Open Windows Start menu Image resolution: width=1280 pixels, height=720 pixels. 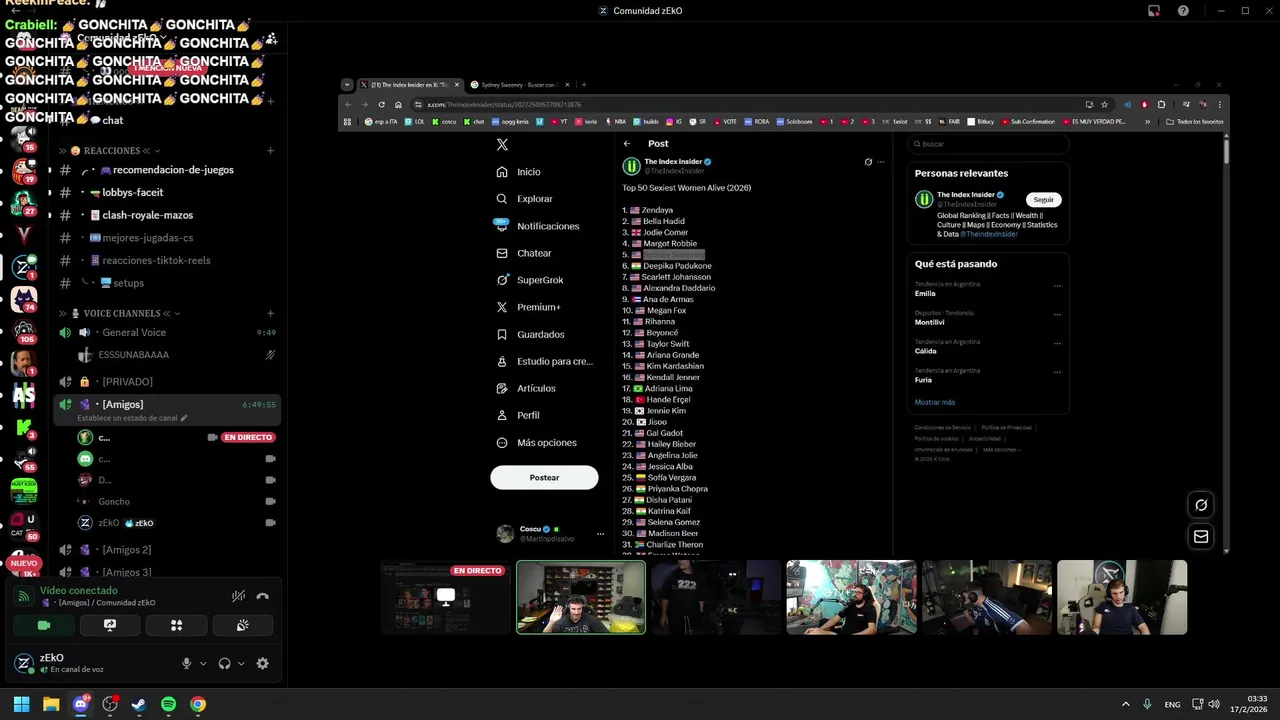[x=21, y=704]
